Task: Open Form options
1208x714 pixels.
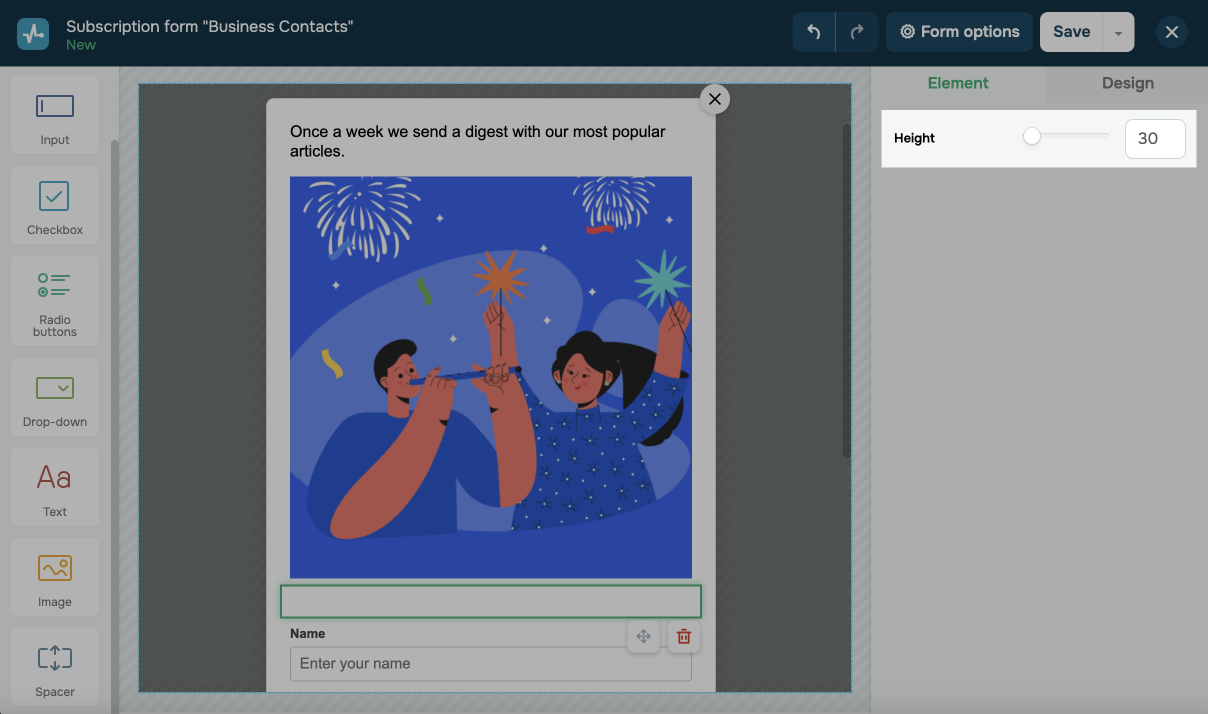Action: click(959, 32)
